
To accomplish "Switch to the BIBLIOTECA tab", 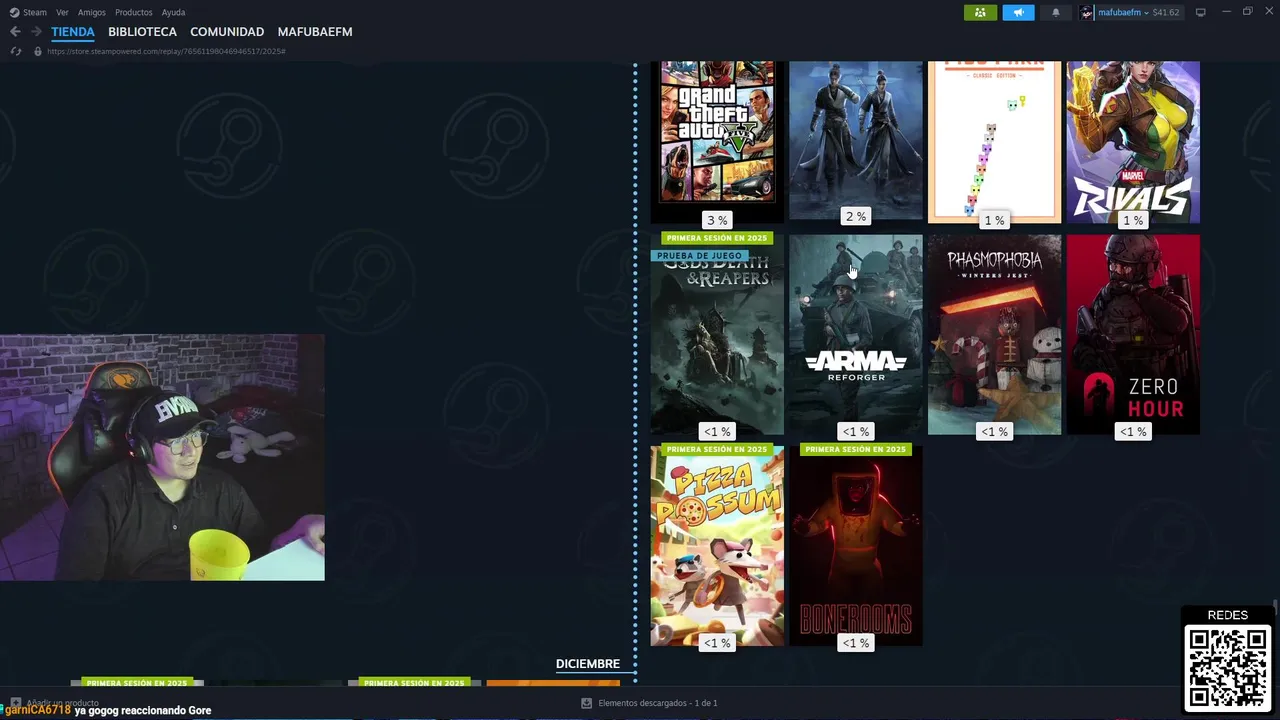I will (142, 32).
